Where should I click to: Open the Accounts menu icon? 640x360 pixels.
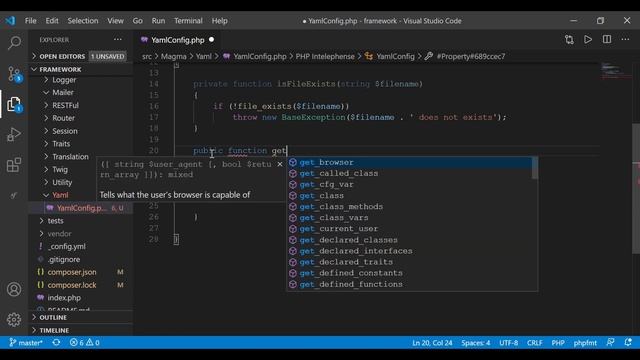pos(14,289)
